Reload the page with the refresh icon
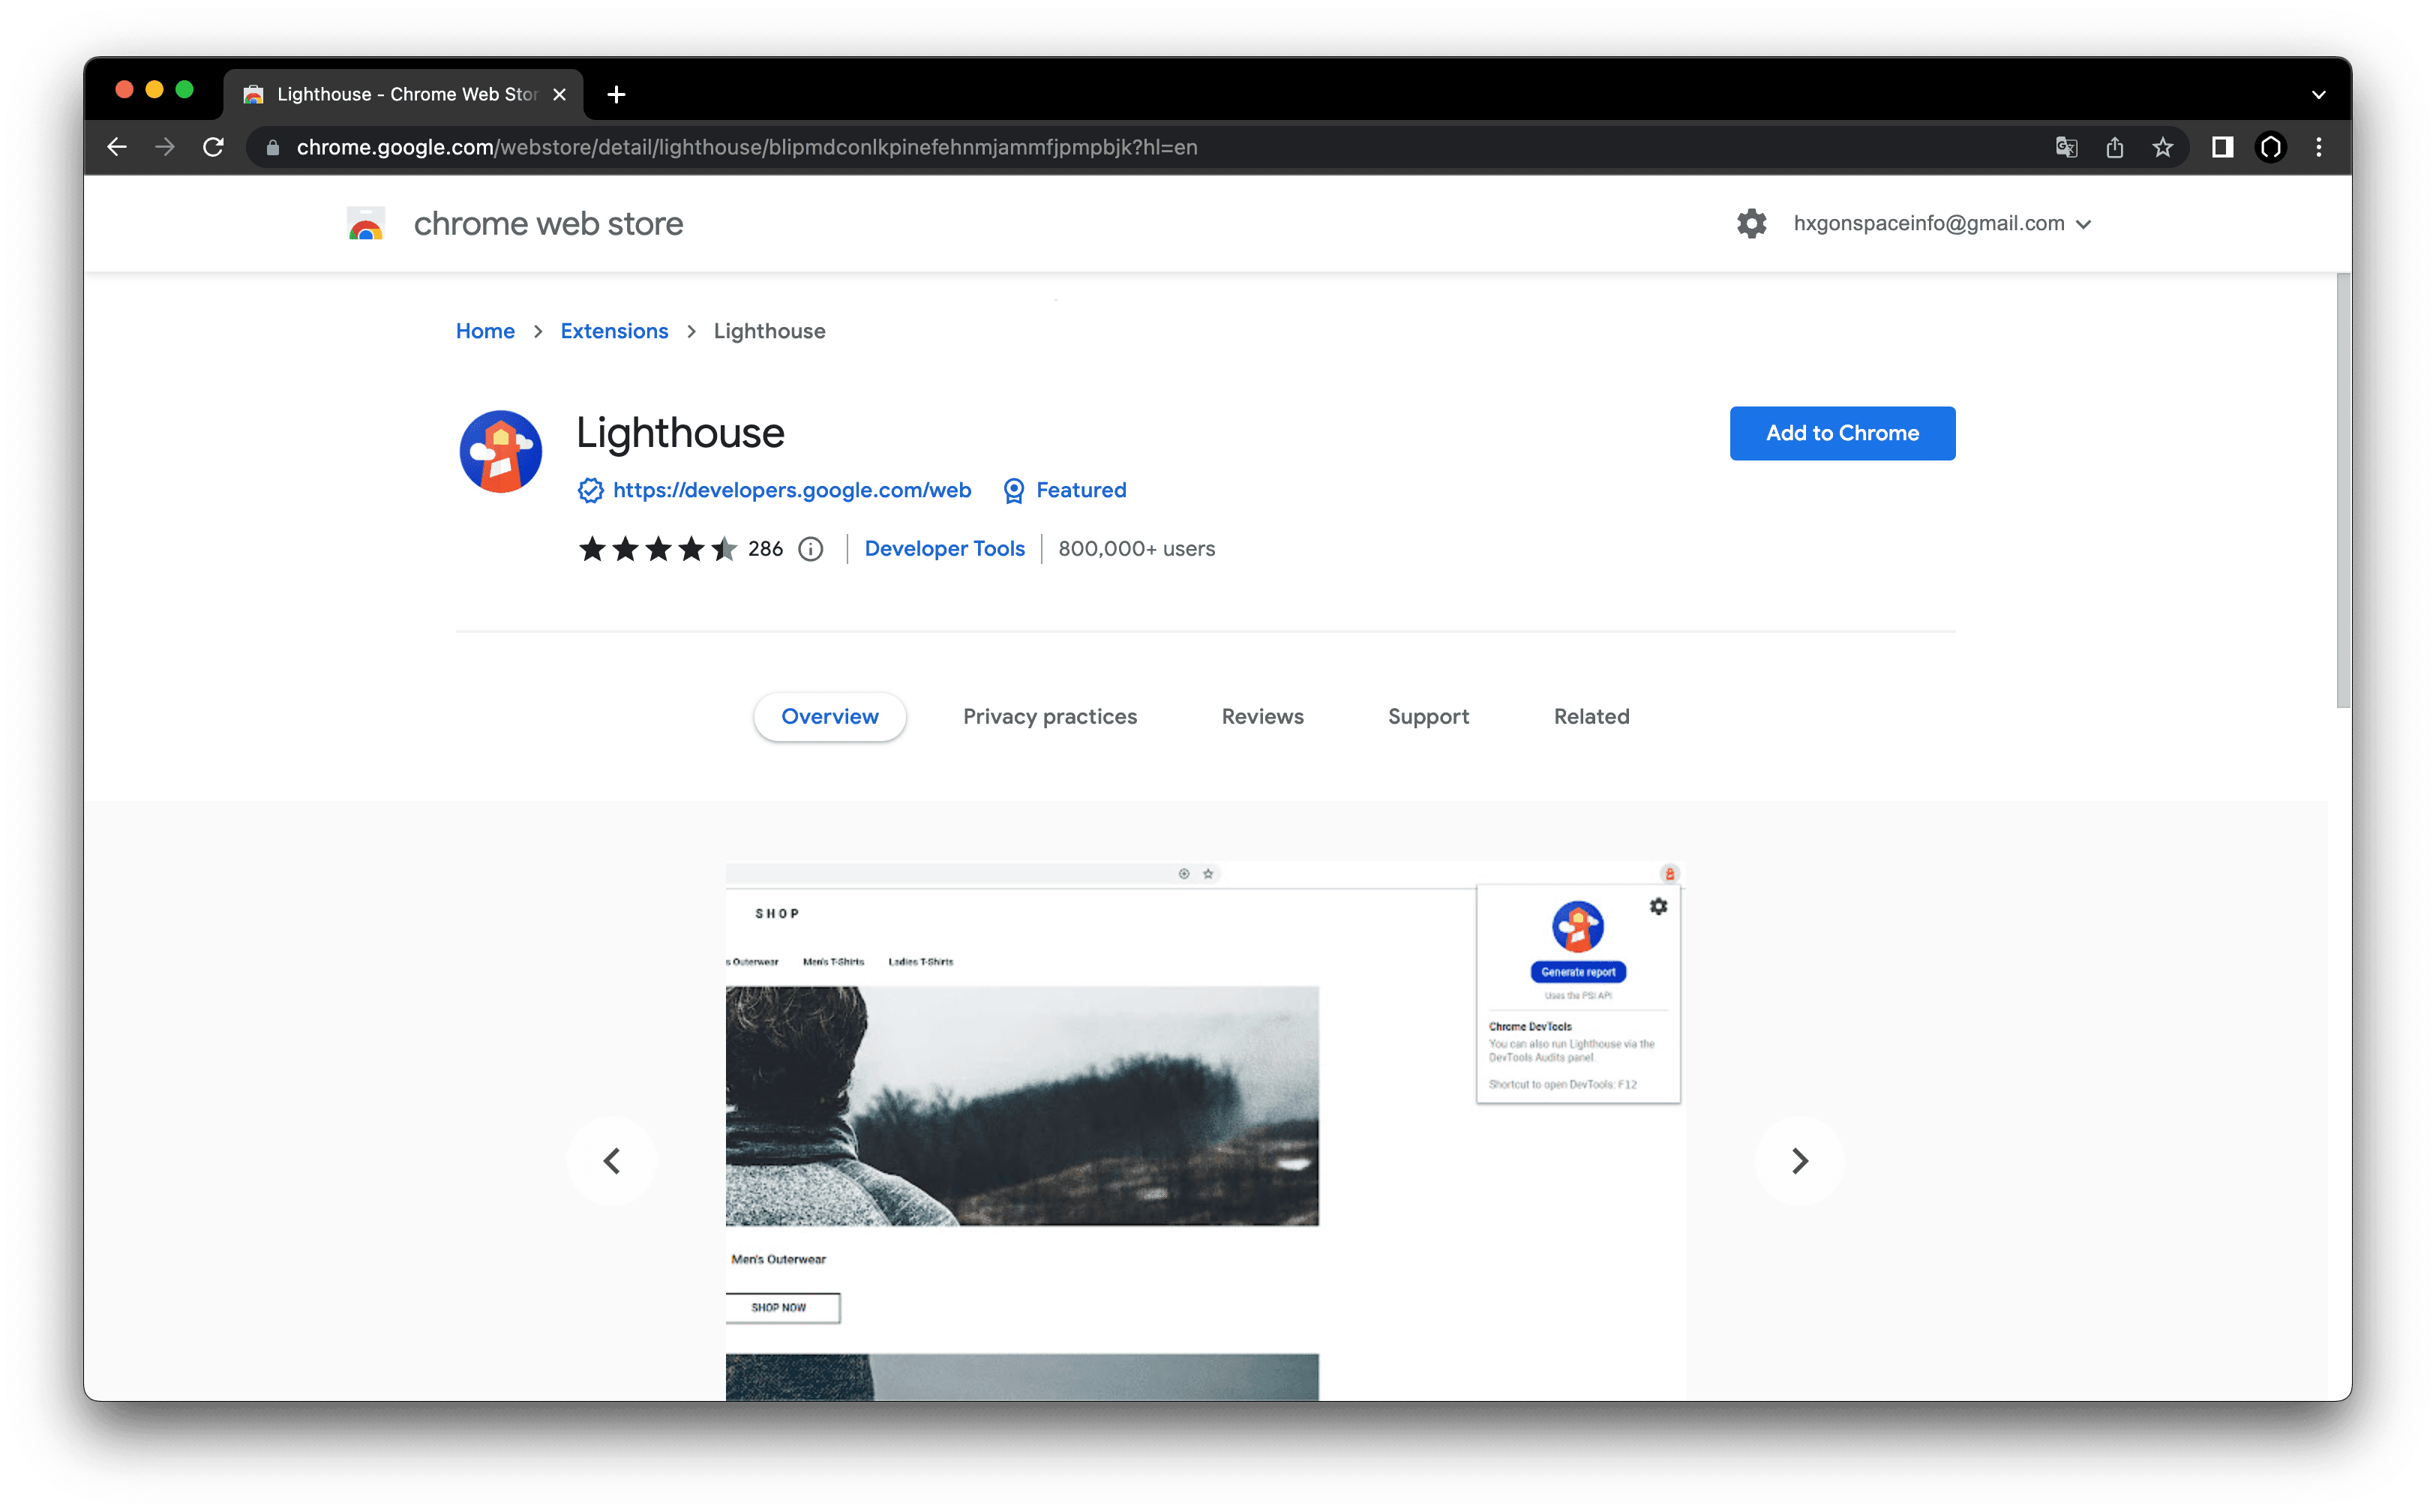 pyautogui.click(x=213, y=147)
